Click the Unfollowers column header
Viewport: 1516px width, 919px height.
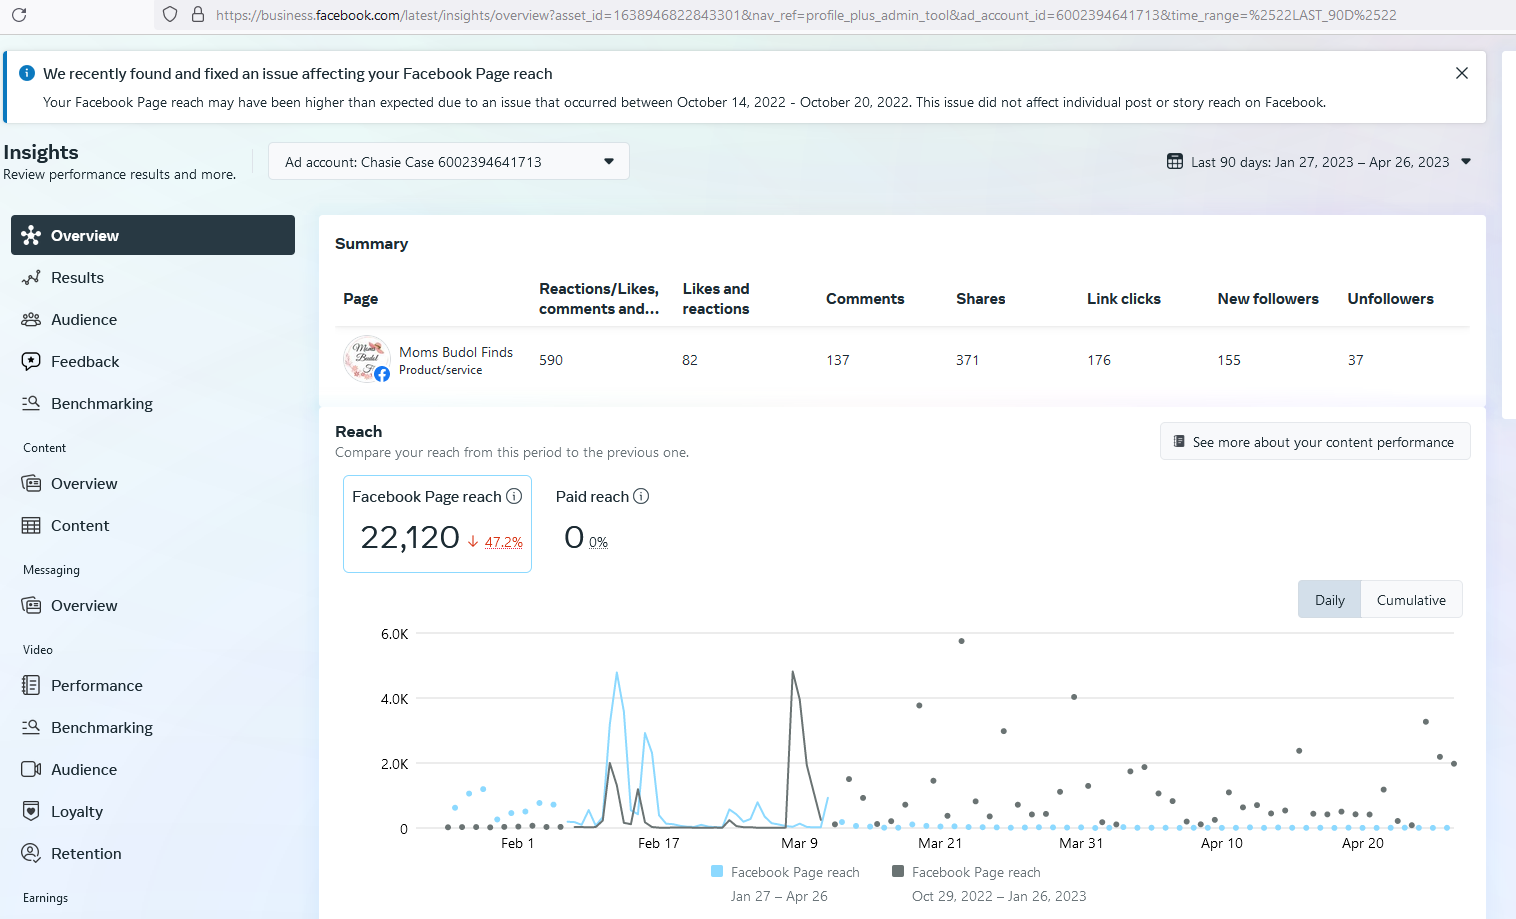point(1390,298)
